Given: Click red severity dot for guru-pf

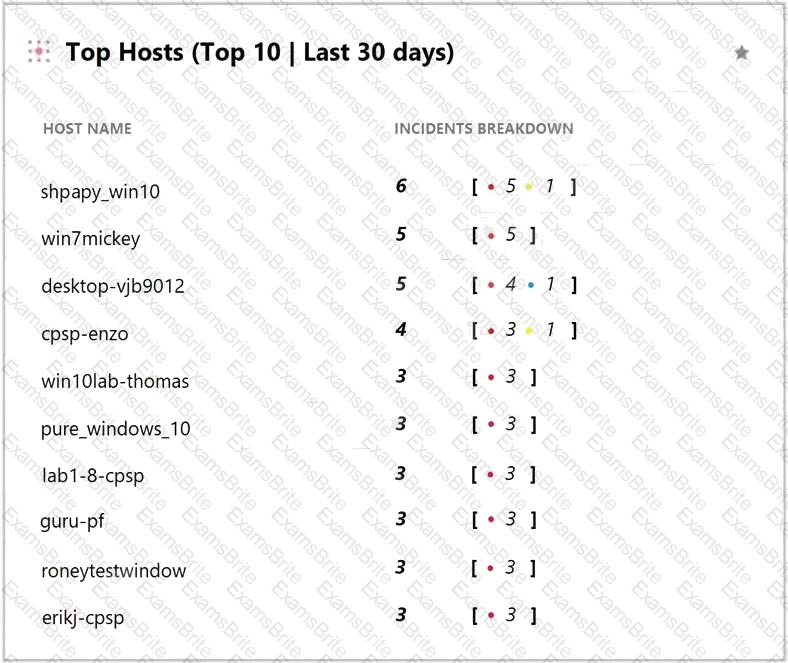Looking at the screenshot, I should coord(490,520).
